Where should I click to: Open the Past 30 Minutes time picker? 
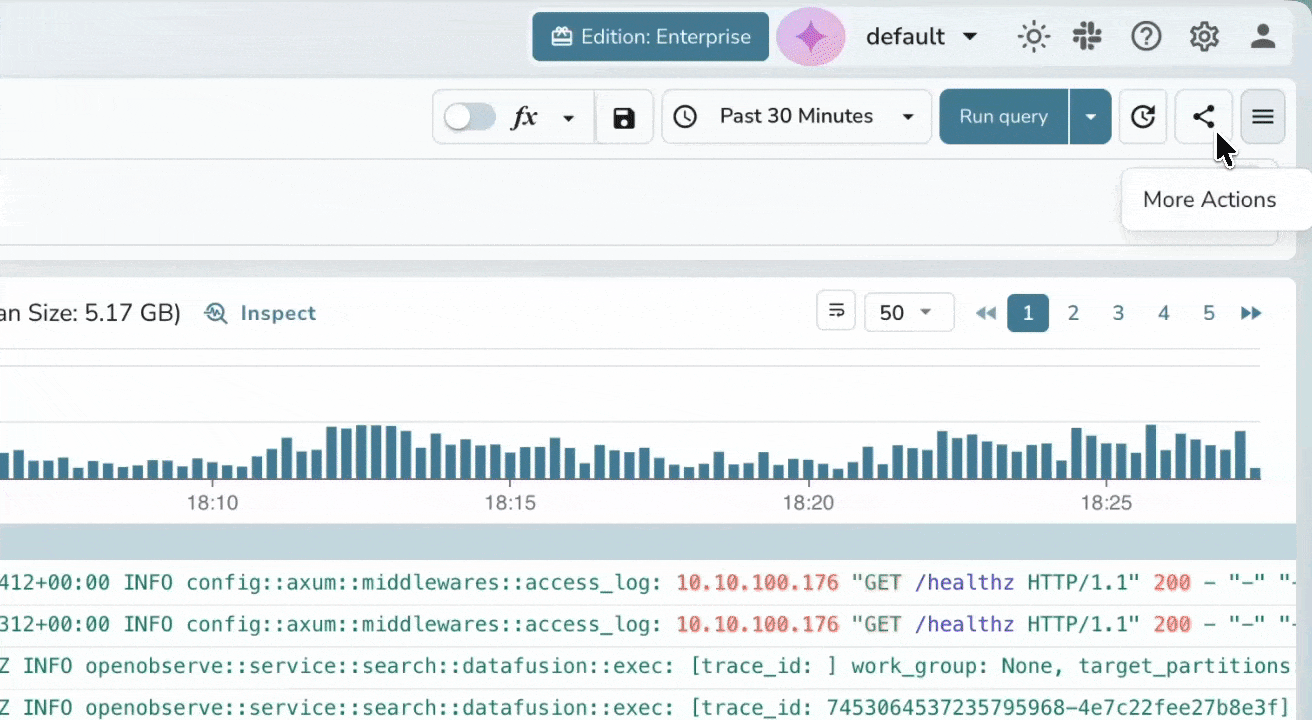click(797, 117)
